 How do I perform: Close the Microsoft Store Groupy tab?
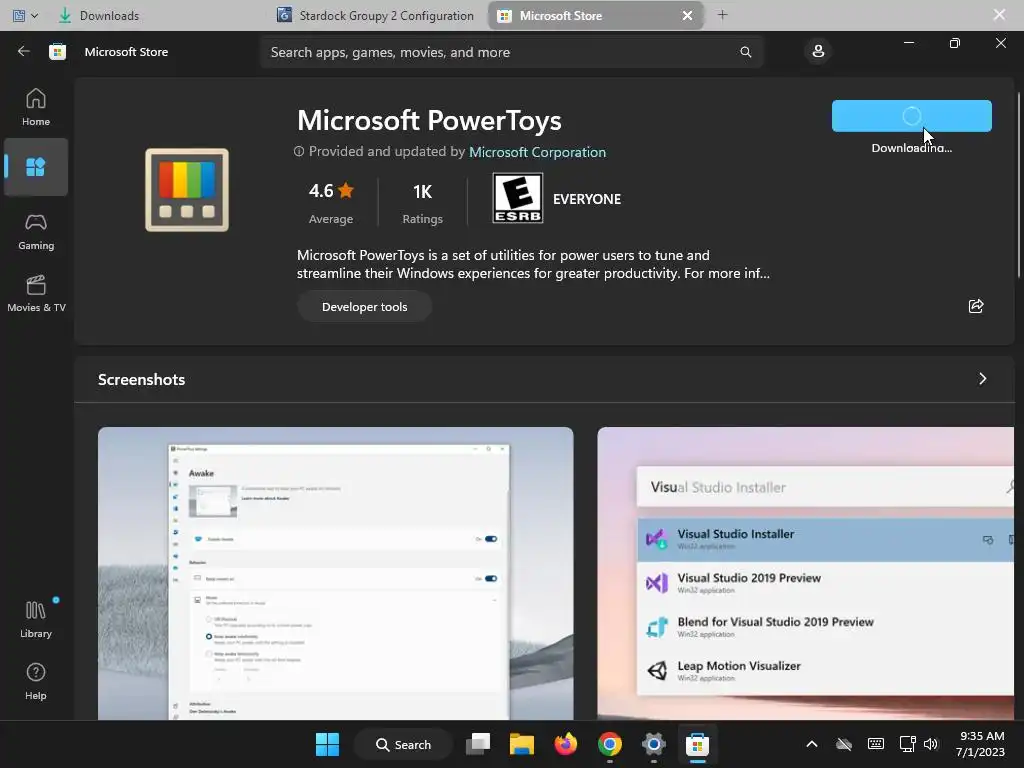687,15
